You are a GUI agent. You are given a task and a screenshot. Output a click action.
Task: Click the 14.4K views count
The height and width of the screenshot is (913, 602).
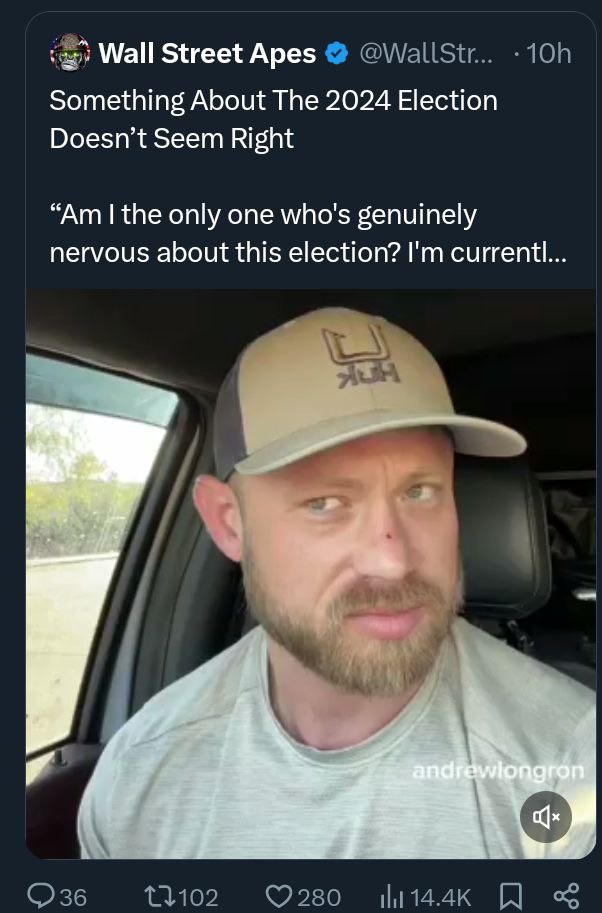coord(440,897)
